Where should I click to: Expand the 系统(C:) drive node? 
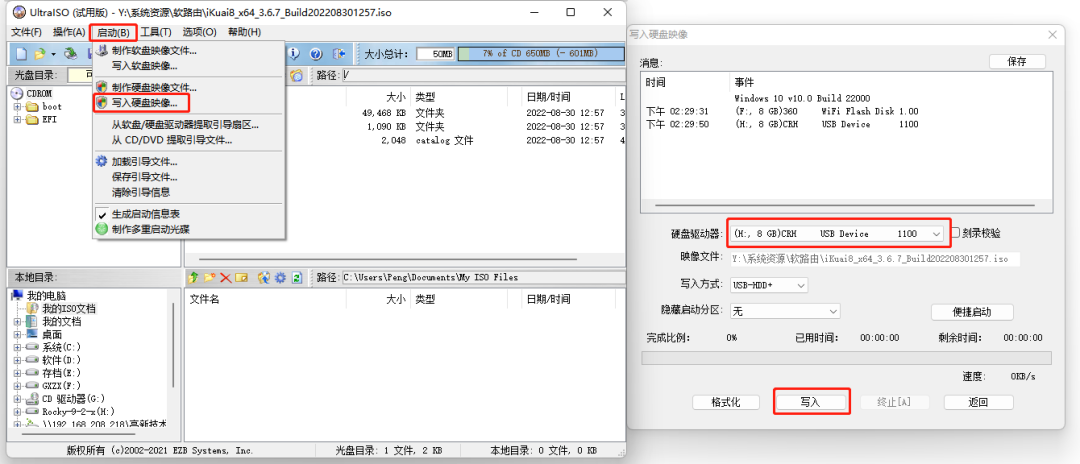coord(17,347)
